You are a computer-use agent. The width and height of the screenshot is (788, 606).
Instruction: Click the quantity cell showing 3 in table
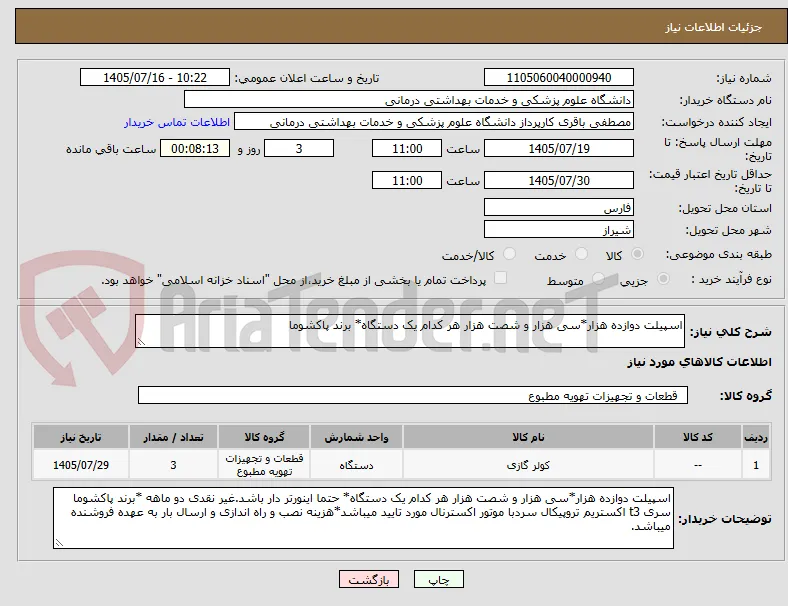tap(173, 465)
